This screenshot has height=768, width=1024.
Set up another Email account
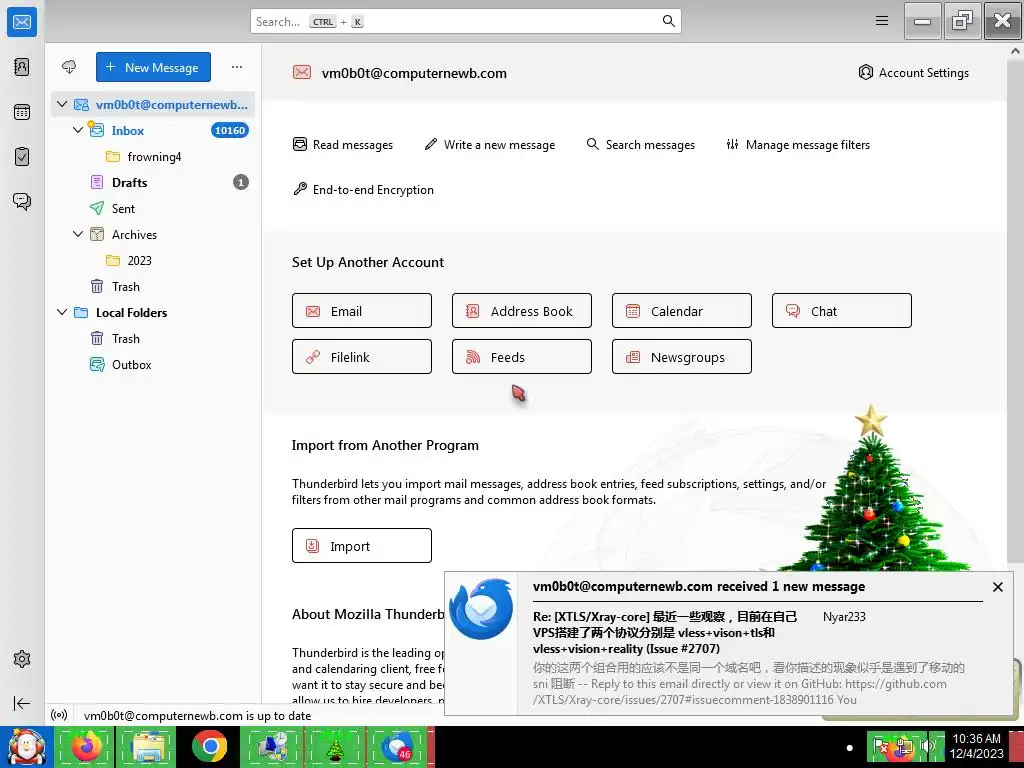[x=362, y=311]
